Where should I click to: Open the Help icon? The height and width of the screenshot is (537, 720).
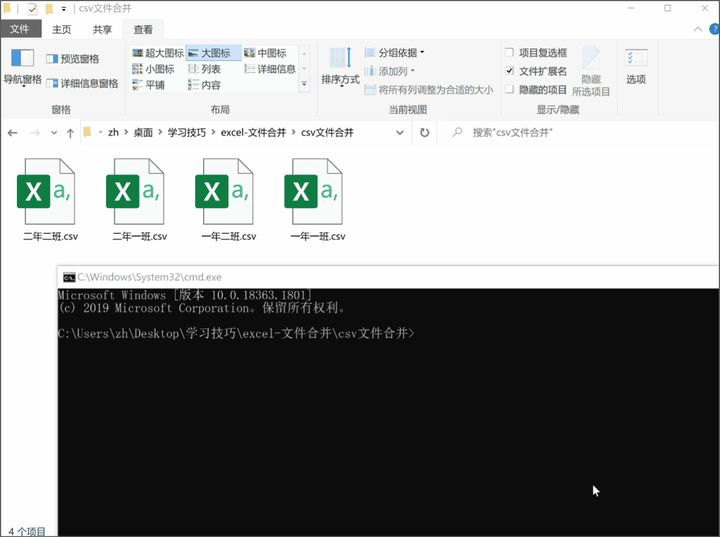tap(714, 29)
